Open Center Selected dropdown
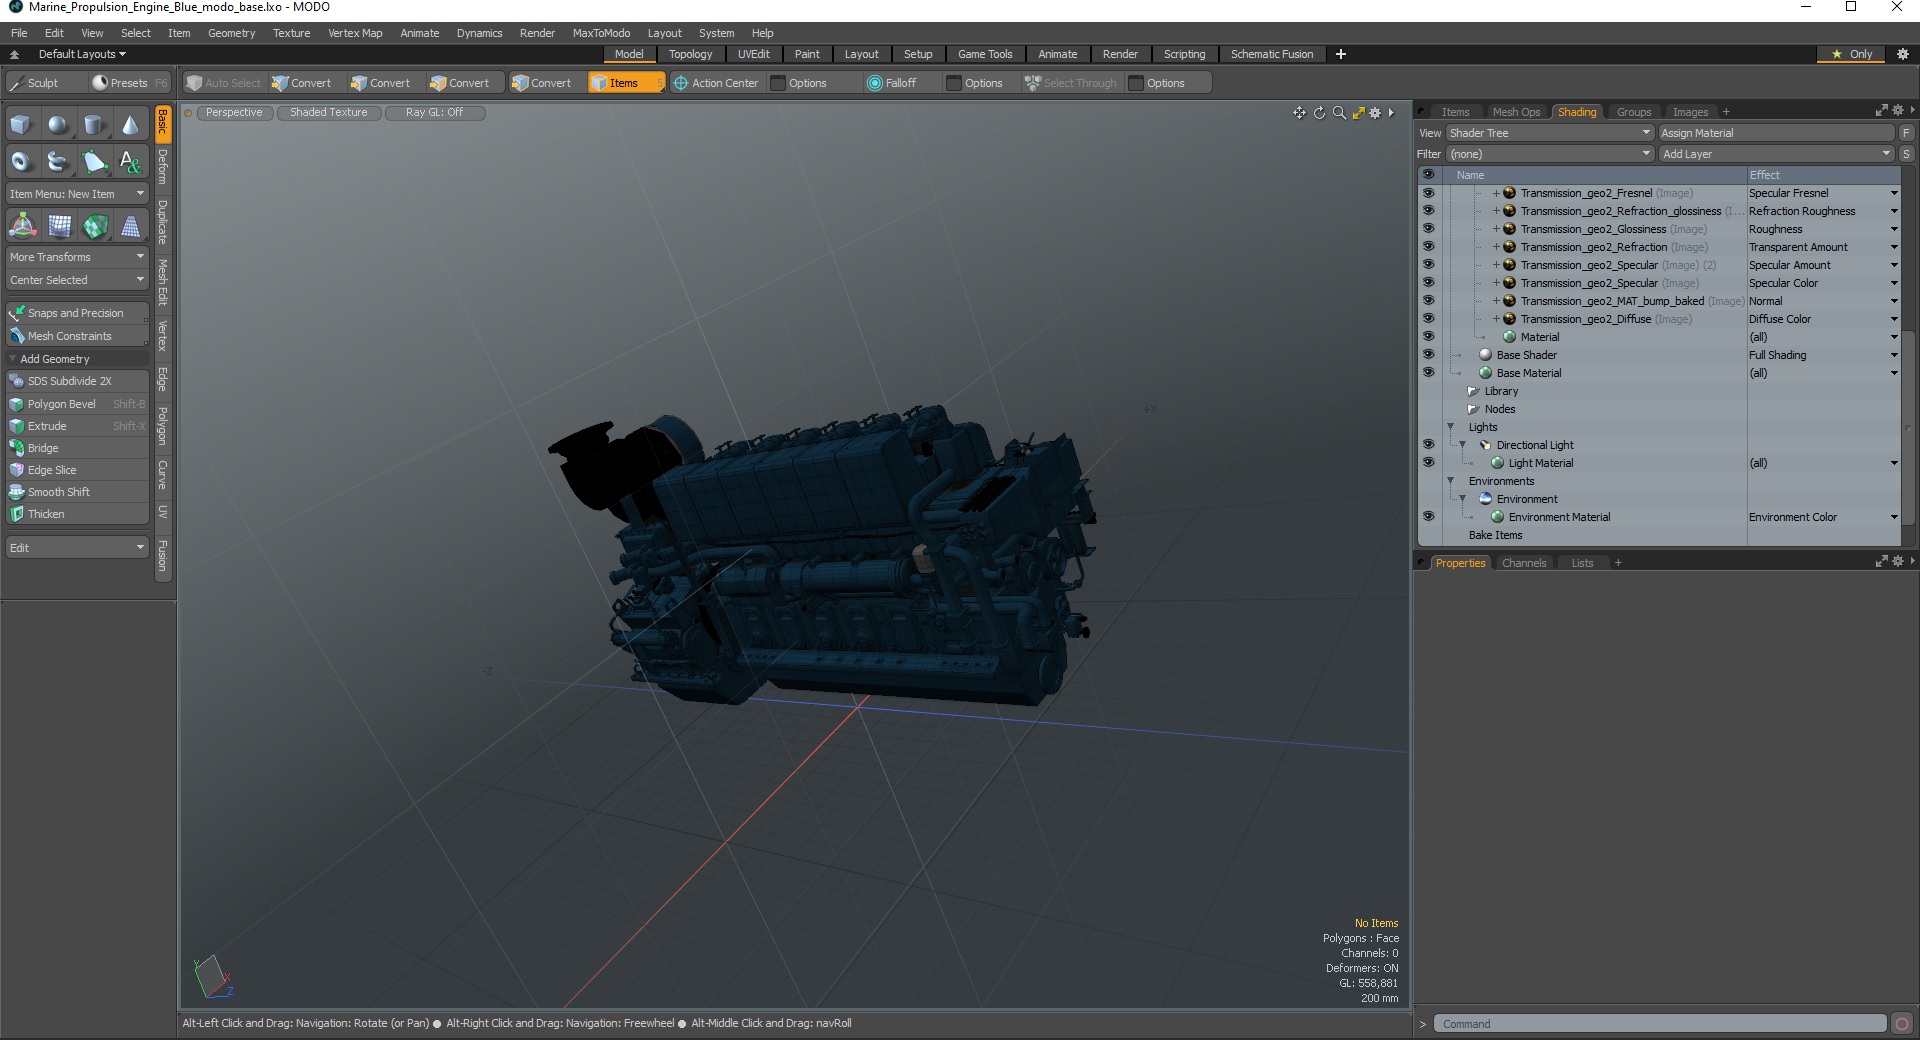Screen dimensions: 1920x1040 [77, 280]
